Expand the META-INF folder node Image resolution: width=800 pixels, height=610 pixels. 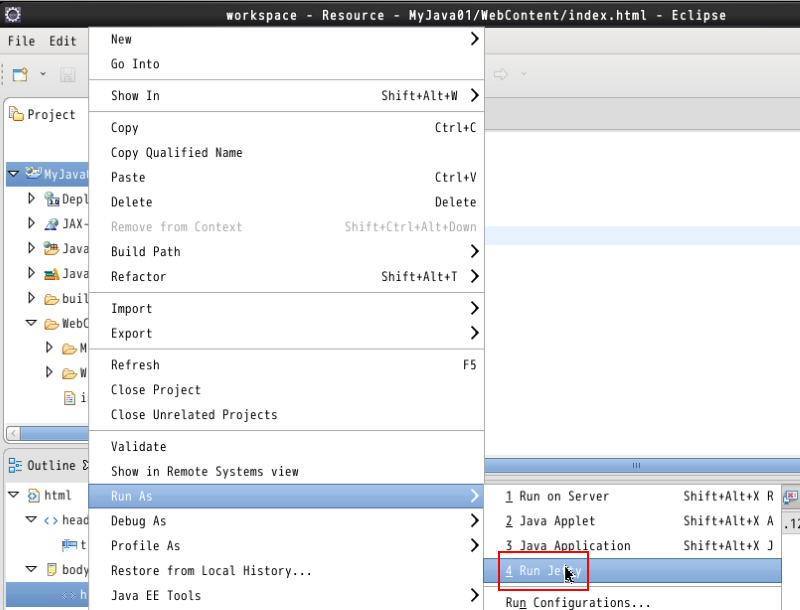(49, 347)
